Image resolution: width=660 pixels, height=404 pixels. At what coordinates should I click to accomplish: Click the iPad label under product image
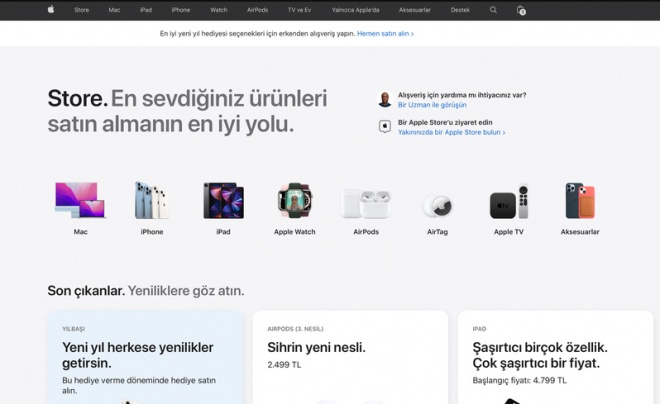pyautogui.click(x=223, y=232)
